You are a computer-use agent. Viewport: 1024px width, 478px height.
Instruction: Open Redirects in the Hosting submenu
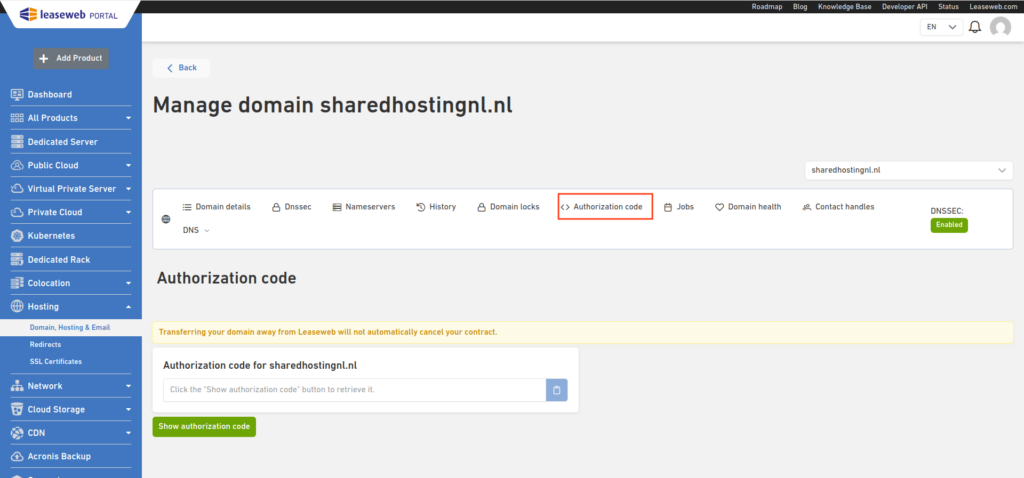(x=45, y=344)
